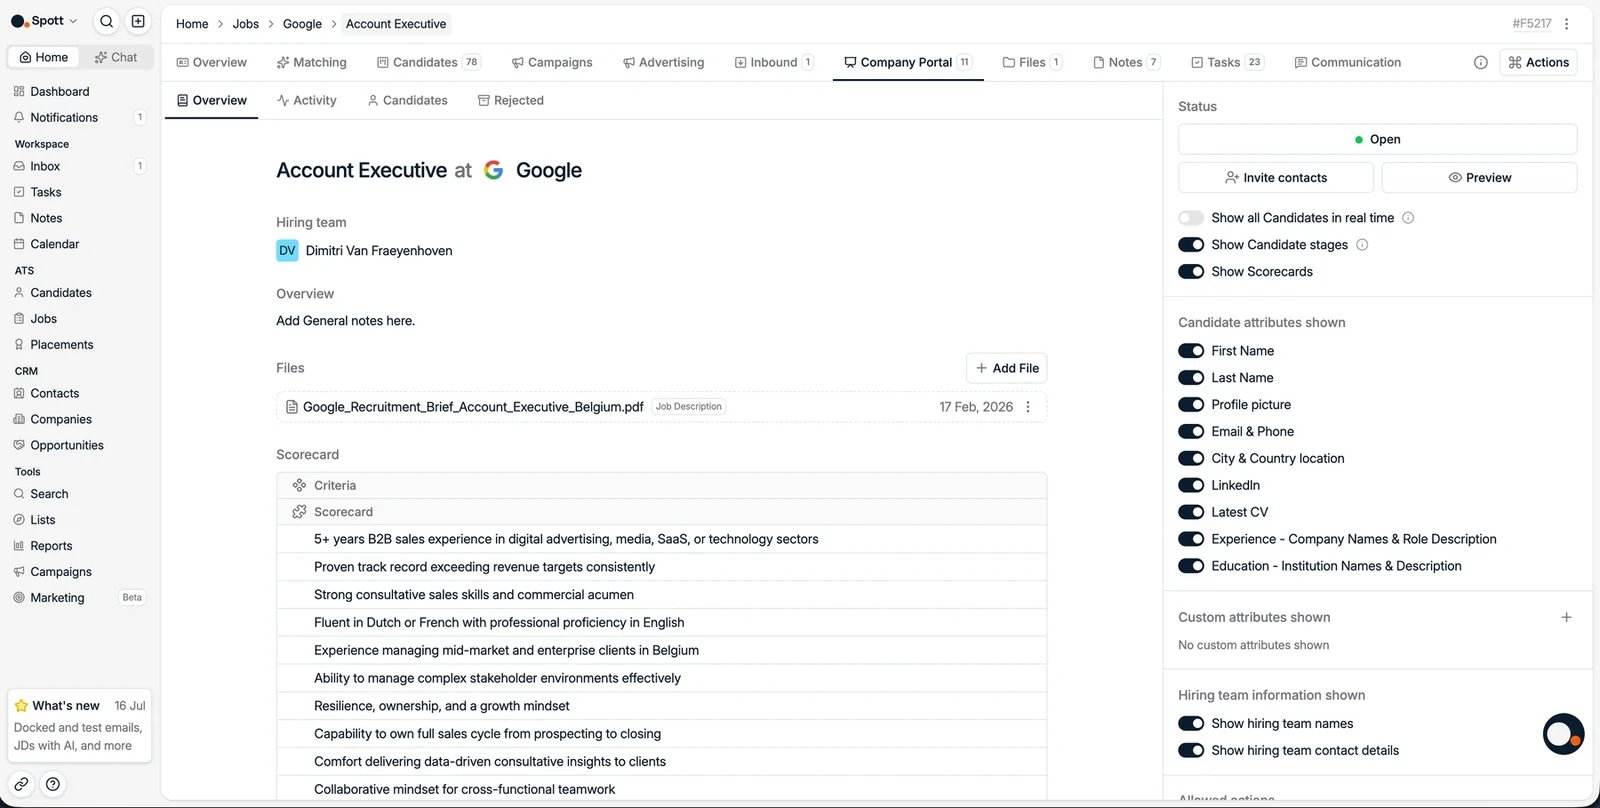The height and width of the screenshot is (808, 1600).
Task: Toggle the Profile picture attribute
Action: [1191, 405]
